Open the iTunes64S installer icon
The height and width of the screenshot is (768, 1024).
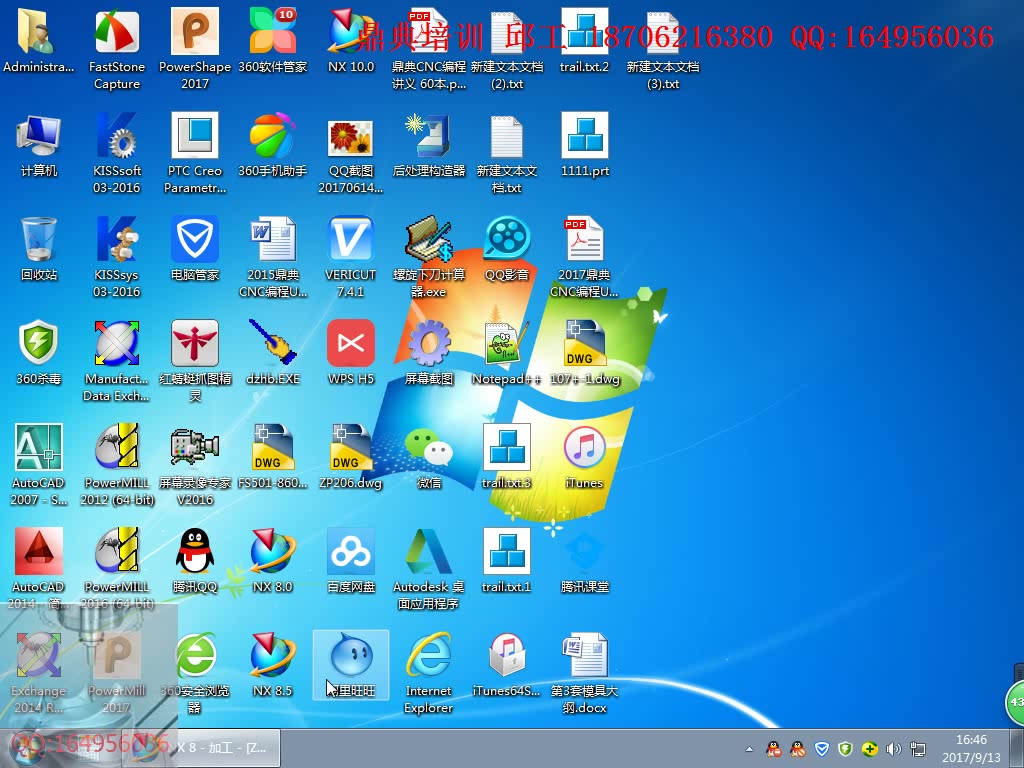point(507,664)
